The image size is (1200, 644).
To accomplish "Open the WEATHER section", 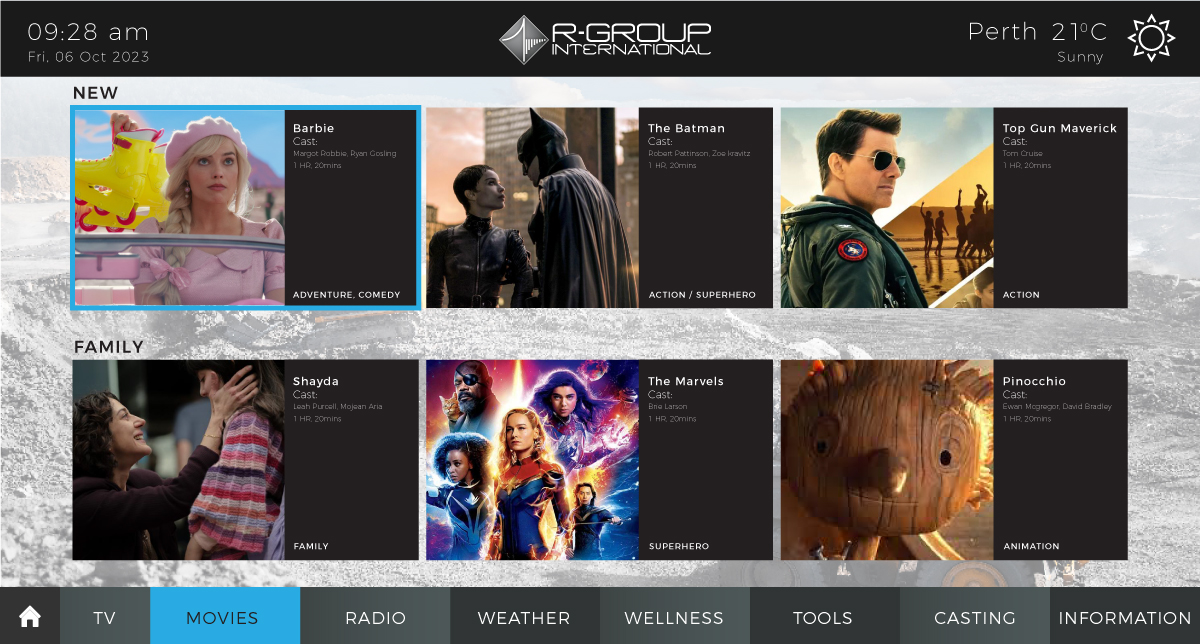I will coord(524,617).
